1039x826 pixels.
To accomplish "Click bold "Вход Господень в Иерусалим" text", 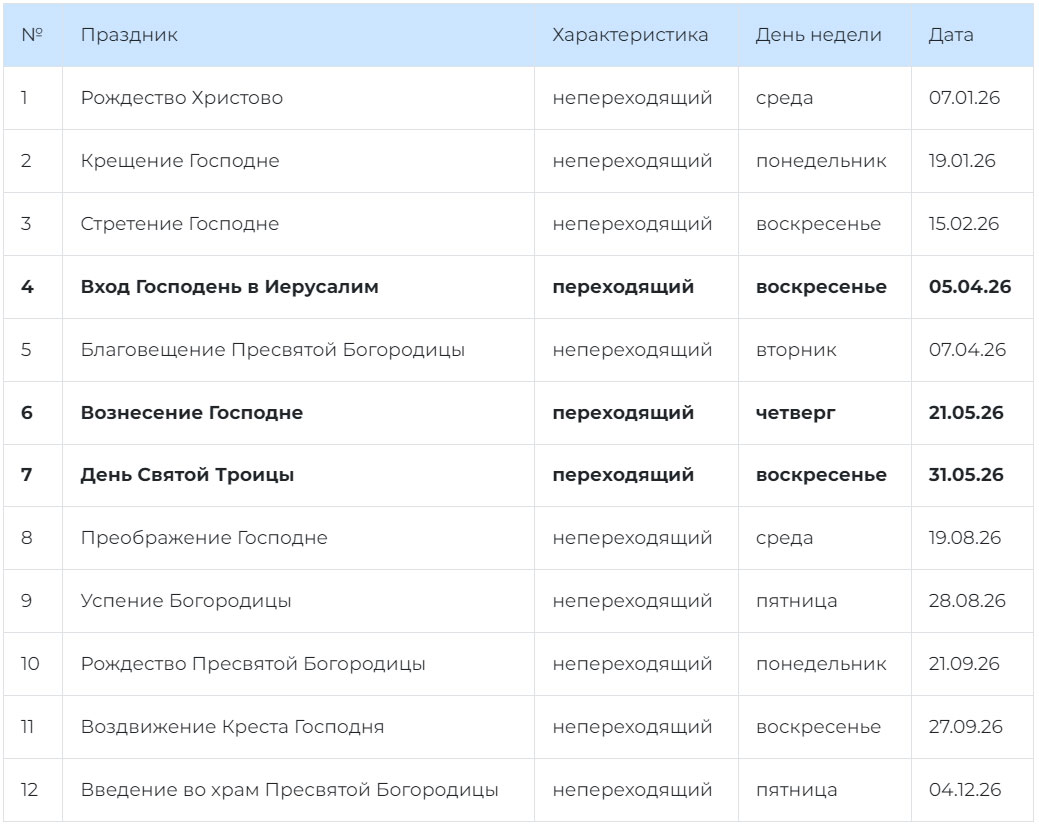I will tap(229, 287).
